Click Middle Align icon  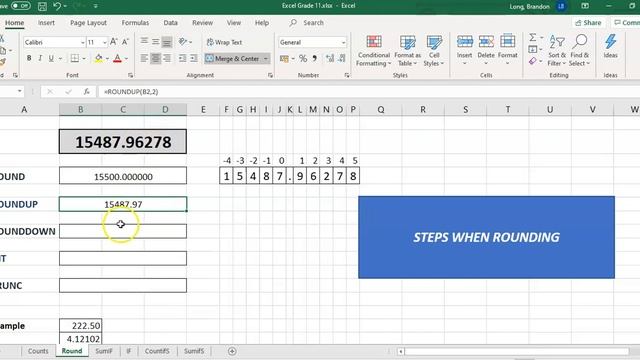156,42
